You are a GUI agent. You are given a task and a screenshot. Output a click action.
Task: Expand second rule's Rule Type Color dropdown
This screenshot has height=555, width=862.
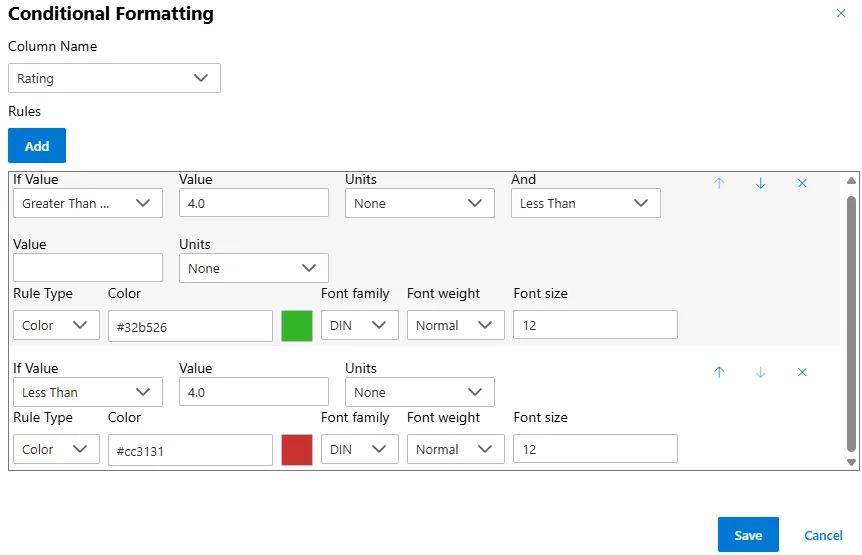(x=56, y=449)
